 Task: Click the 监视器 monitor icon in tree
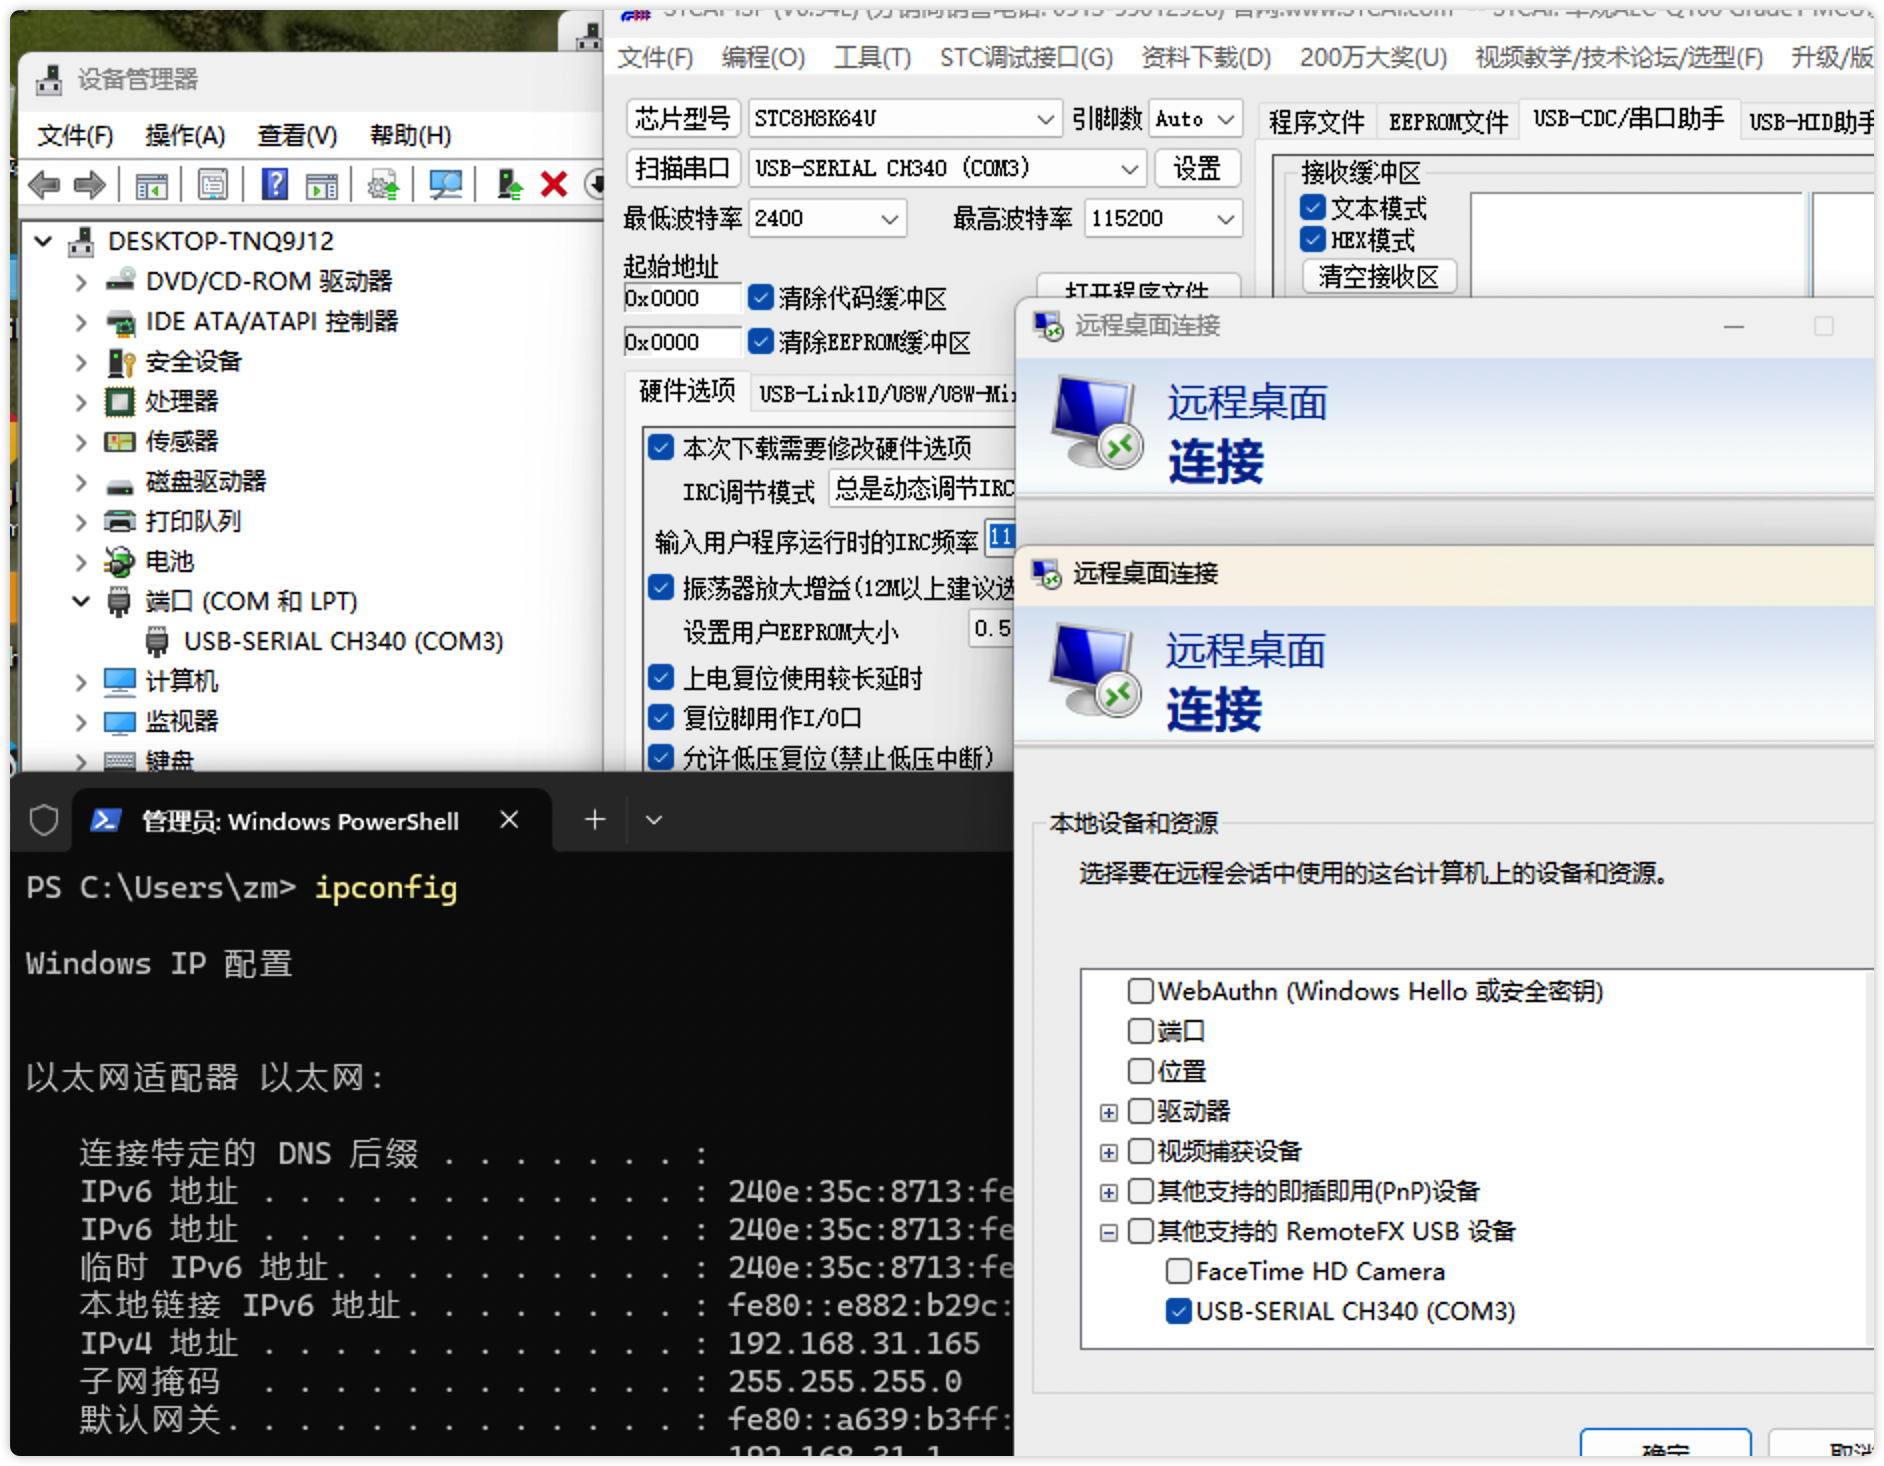tap(120, 722)
